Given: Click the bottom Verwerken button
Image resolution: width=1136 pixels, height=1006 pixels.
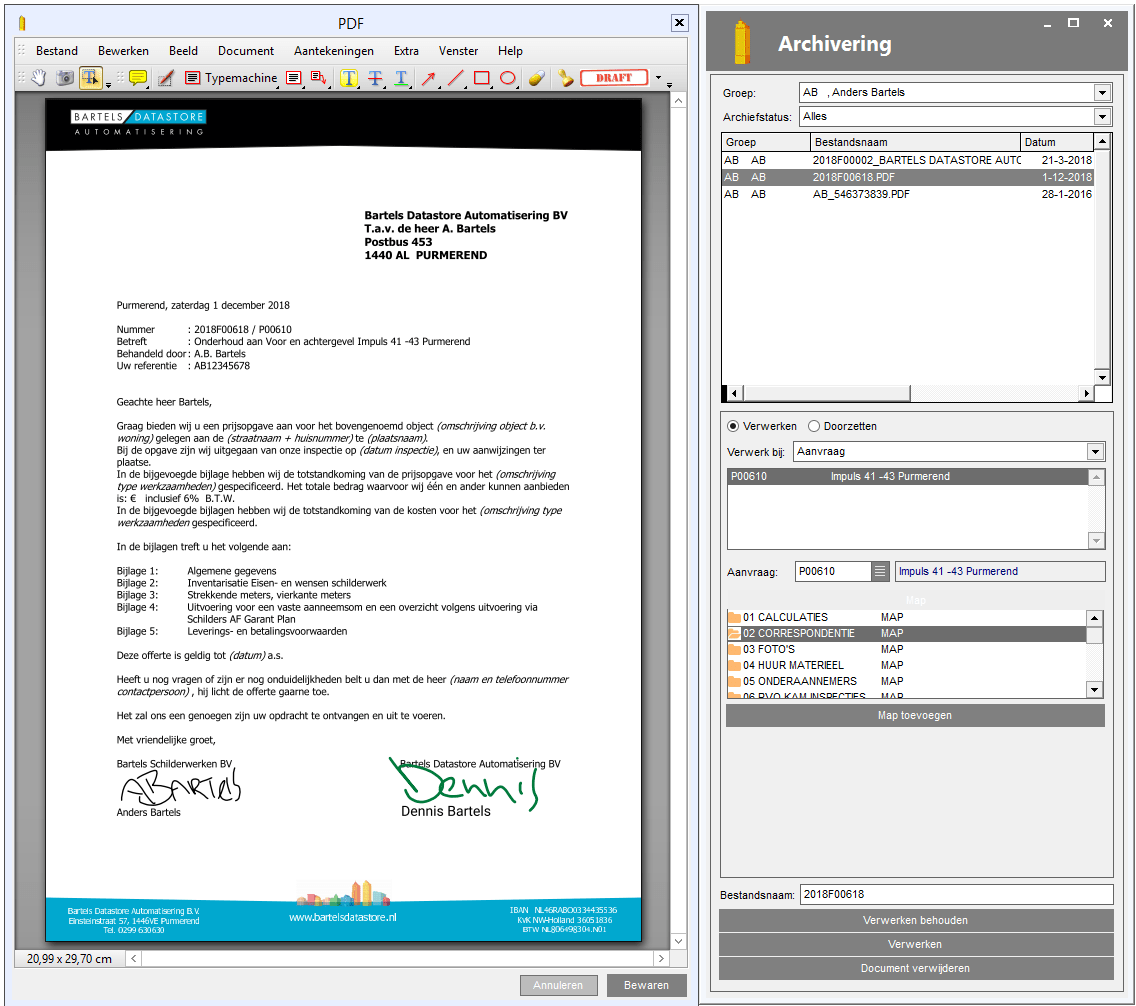Looking at the screenshot, I should click(x=916, y=944).
